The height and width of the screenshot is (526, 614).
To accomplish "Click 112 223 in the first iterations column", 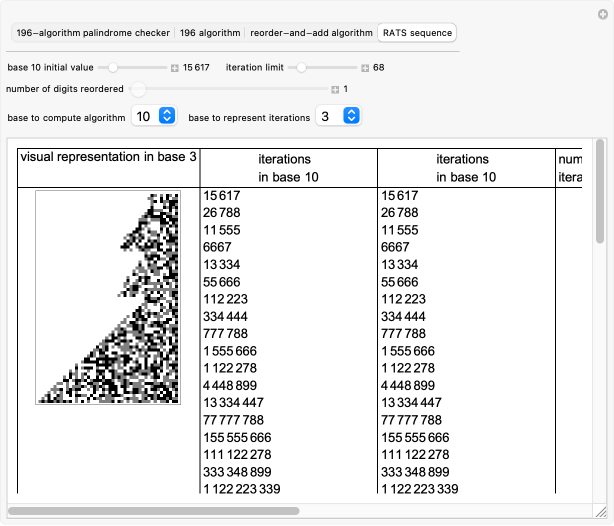I will [x=226, y=299].
